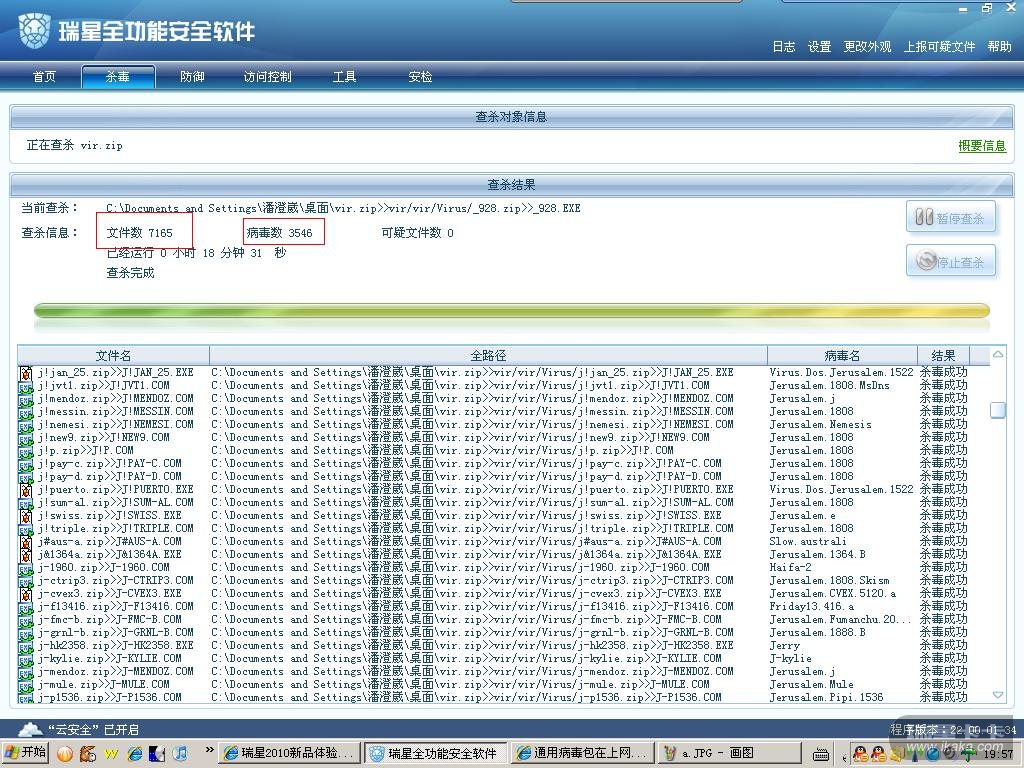Image resolution: width=1024 pixels, height=768 pixels.
Task: Click the virus icon for j!puerto.zip row
Action: 25,490
